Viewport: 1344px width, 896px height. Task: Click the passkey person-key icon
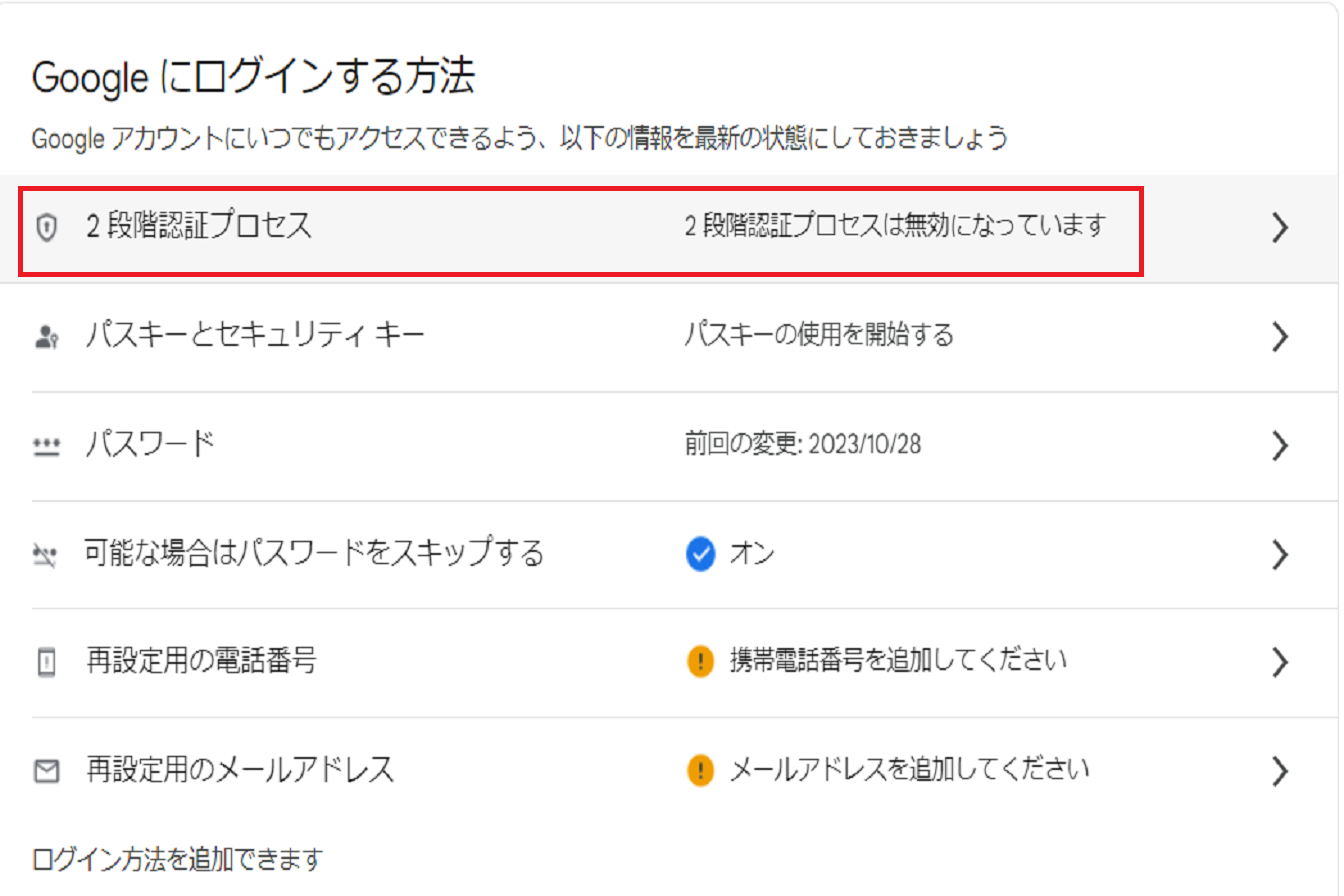(46, 337)
